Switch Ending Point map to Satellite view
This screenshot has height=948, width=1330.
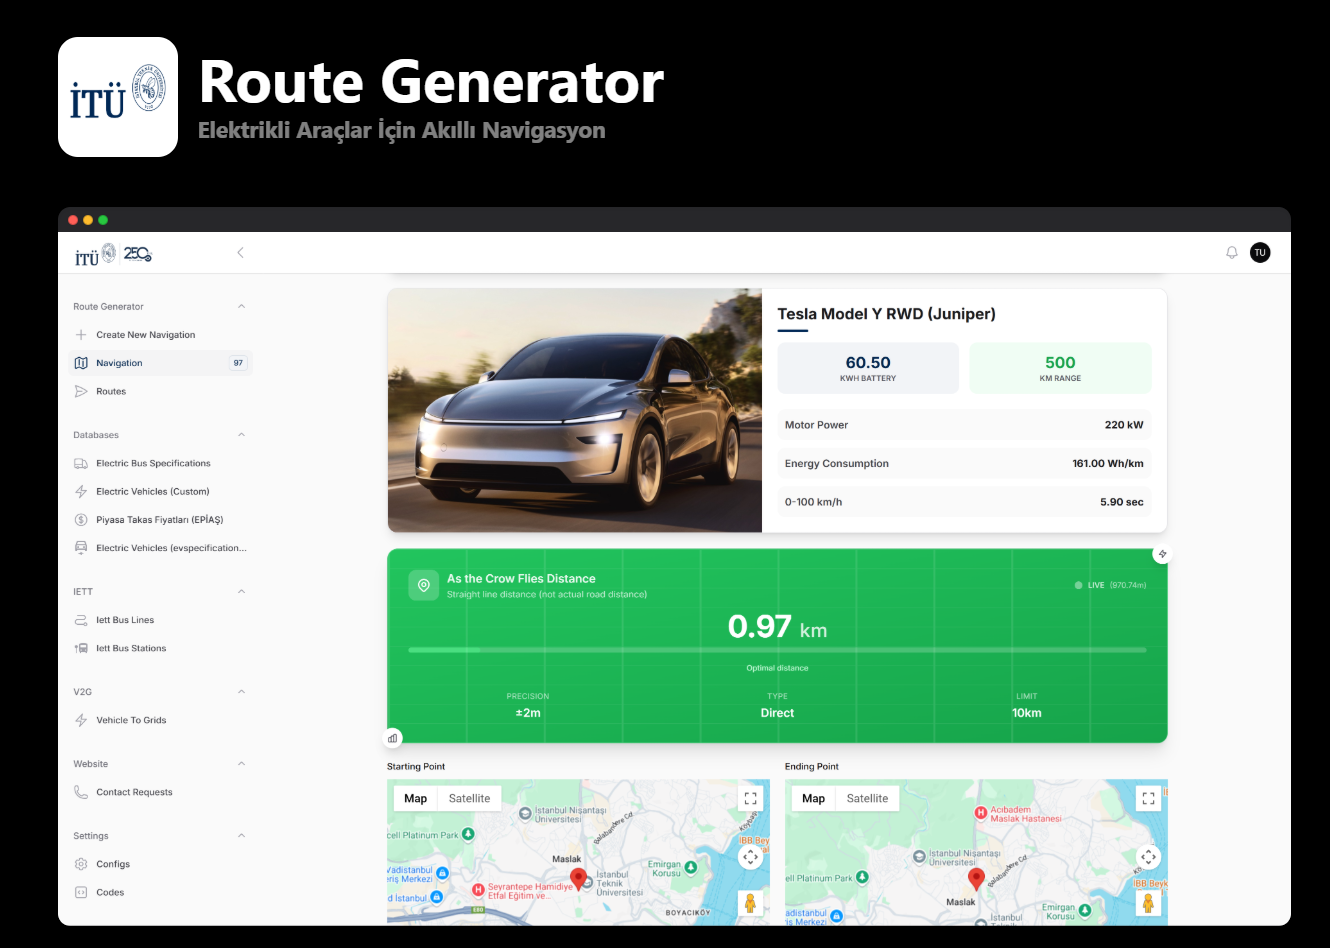(868, 798)
